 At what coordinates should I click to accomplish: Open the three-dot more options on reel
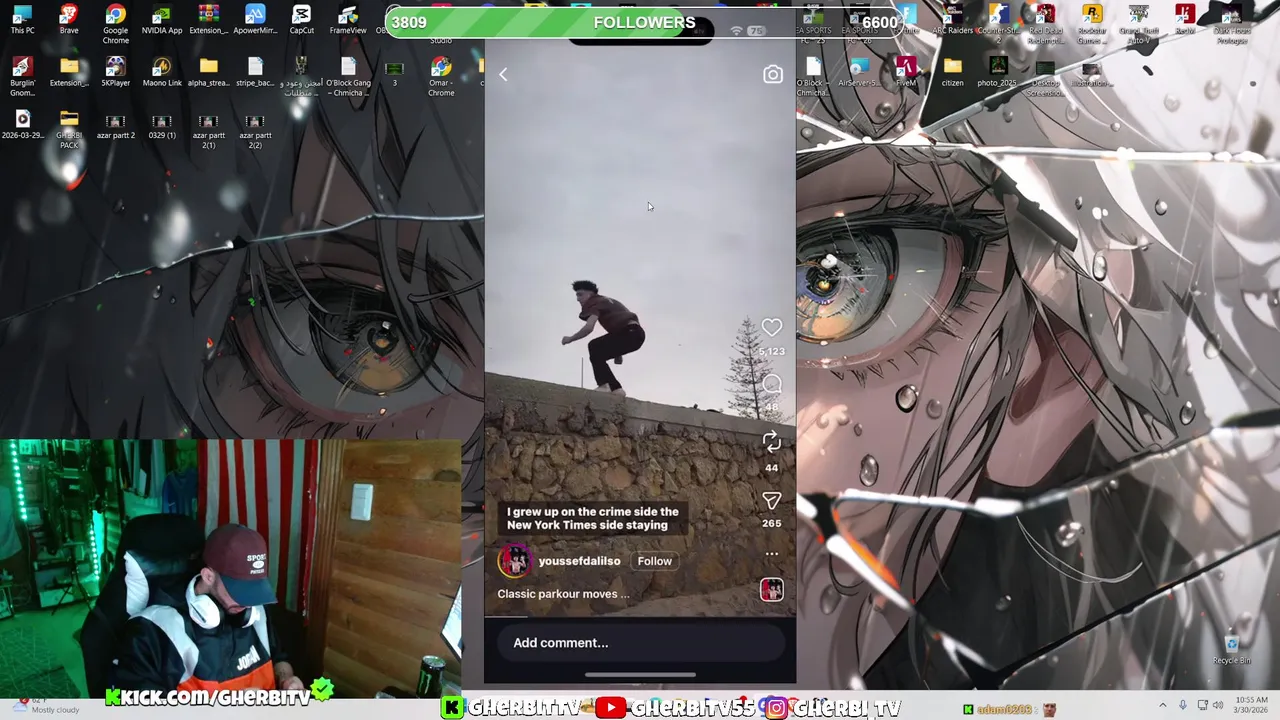tap(771, 554)
